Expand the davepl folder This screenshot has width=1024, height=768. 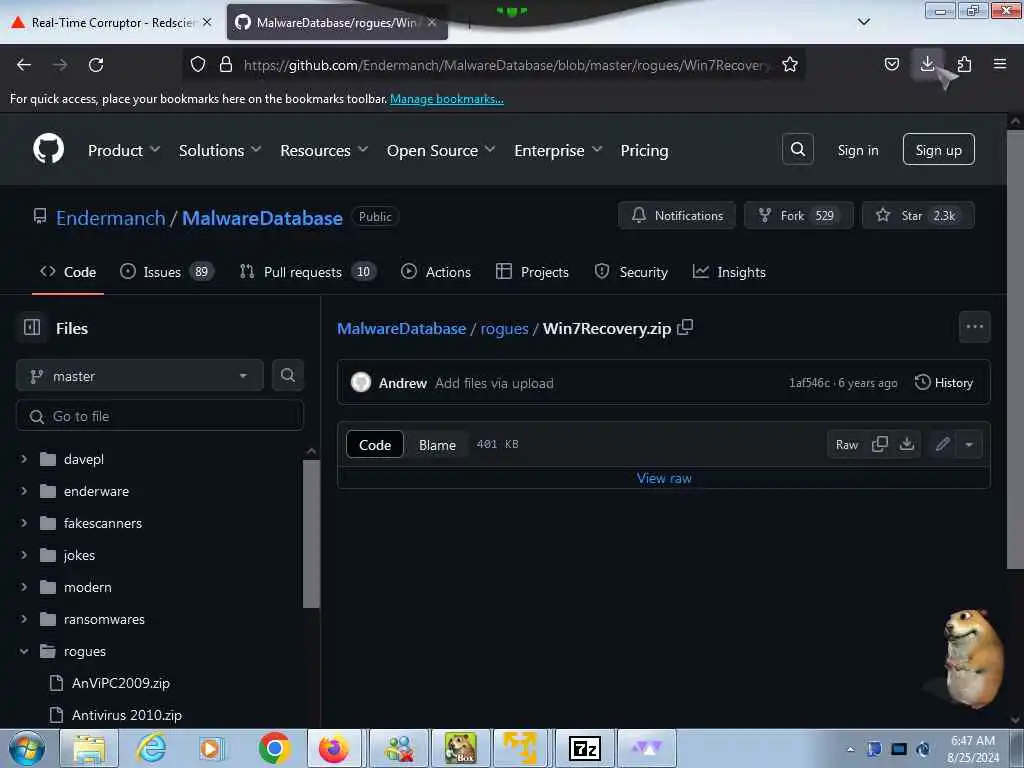[x=24, y=458]
